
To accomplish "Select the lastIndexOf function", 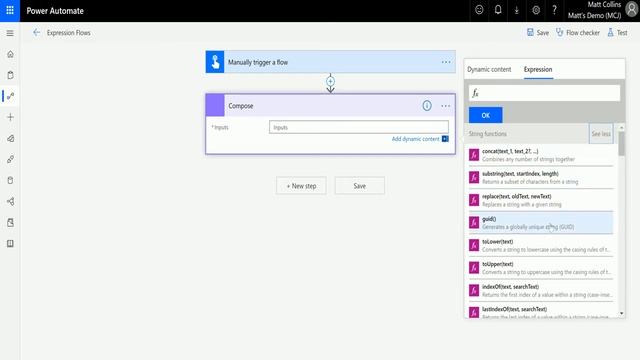I will click(x=541, y=312).
